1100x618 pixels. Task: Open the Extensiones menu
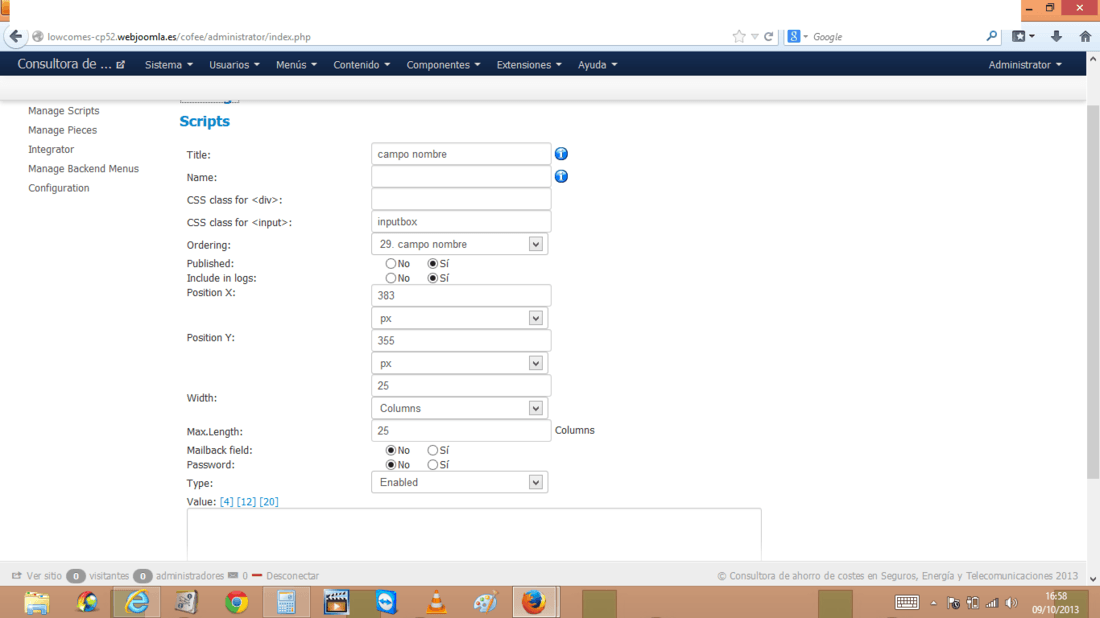coord(529,65)
